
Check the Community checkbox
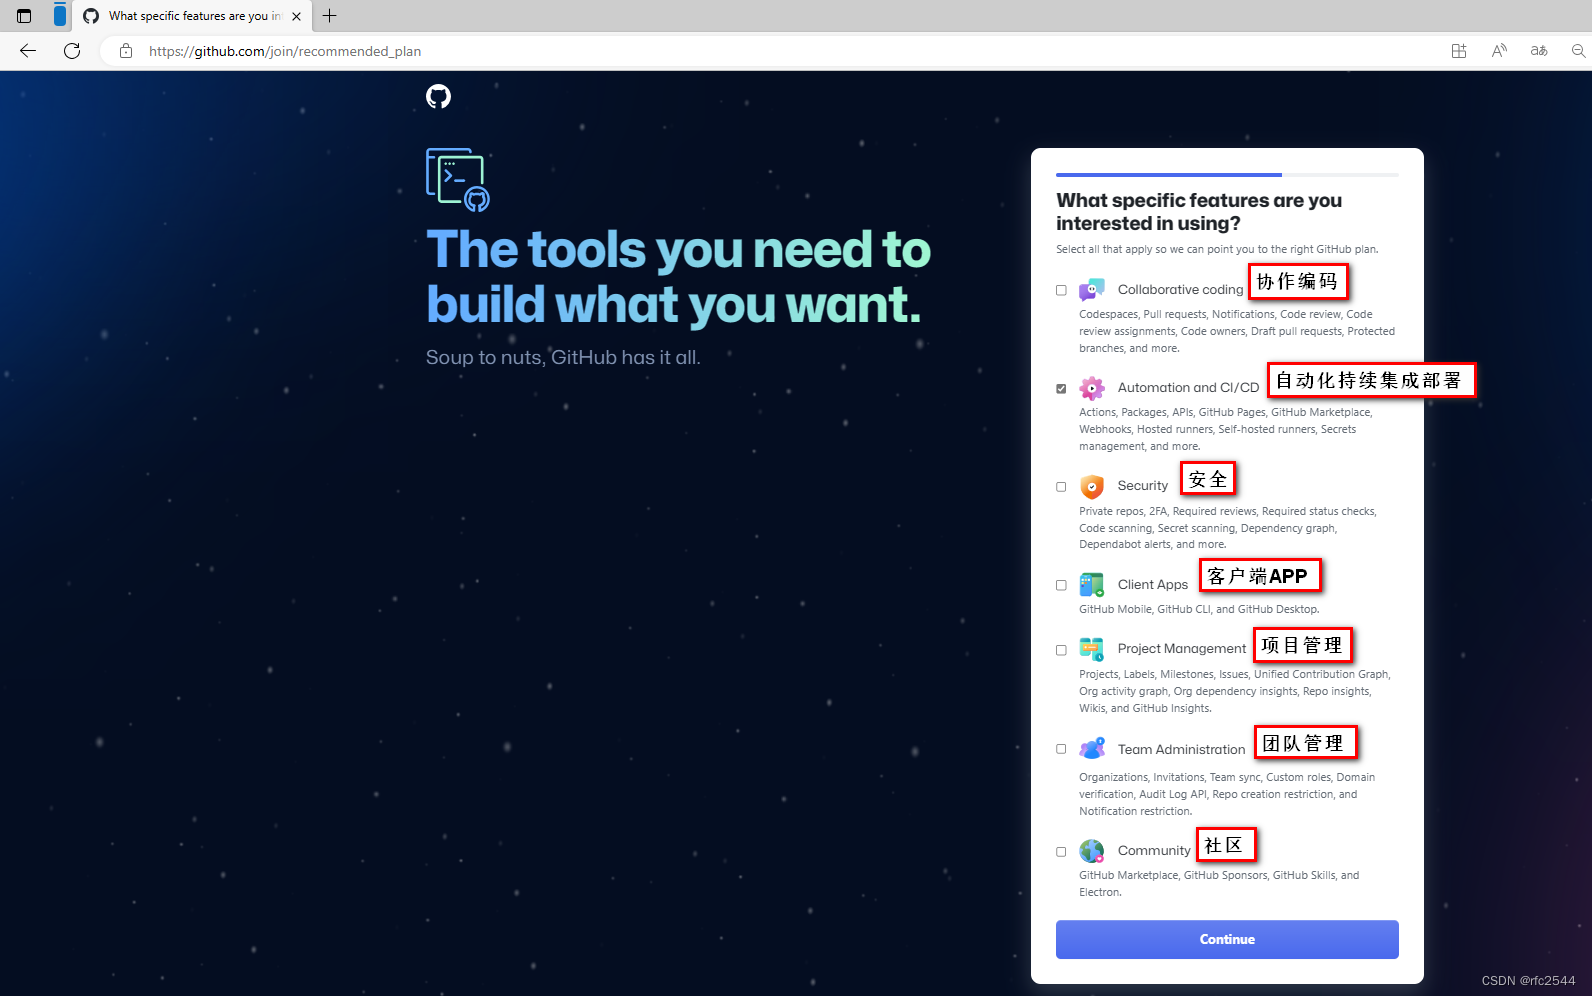click(1061, 852)
